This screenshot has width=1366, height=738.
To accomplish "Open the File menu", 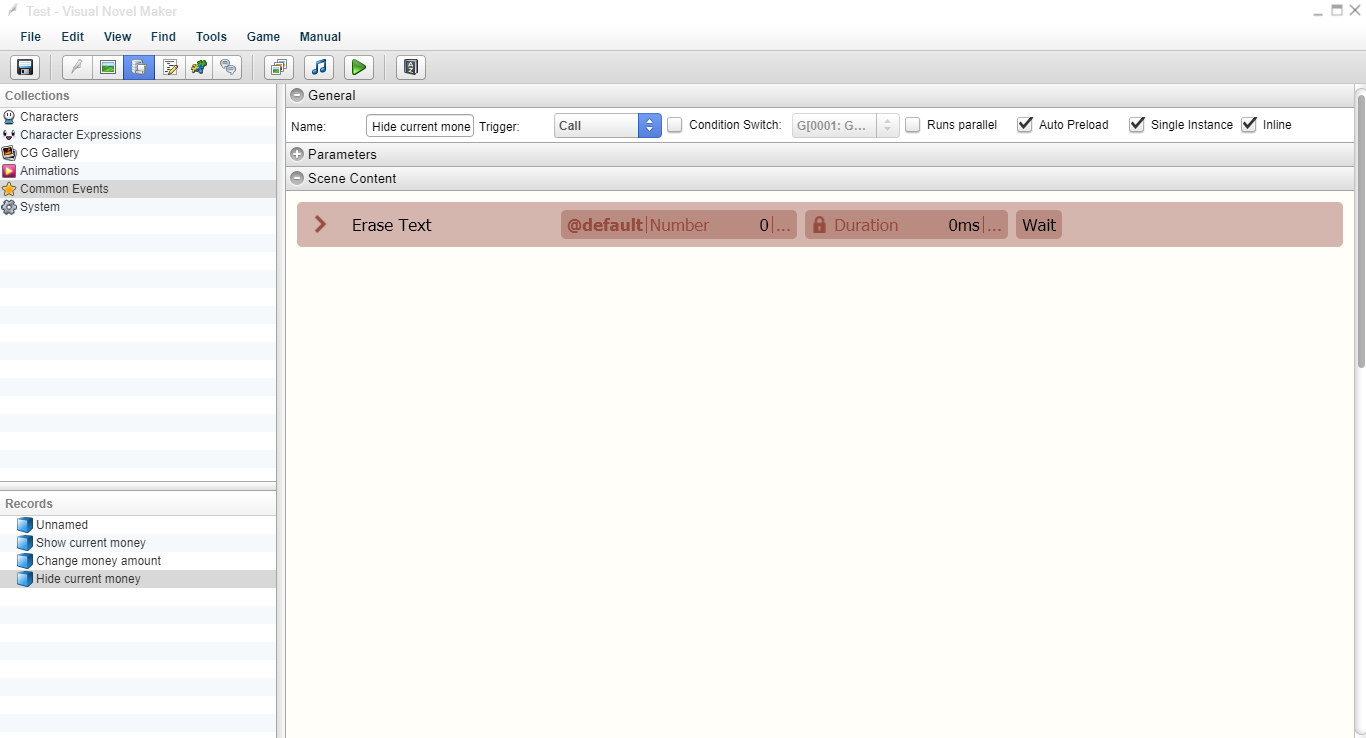I will pos(31,37).
